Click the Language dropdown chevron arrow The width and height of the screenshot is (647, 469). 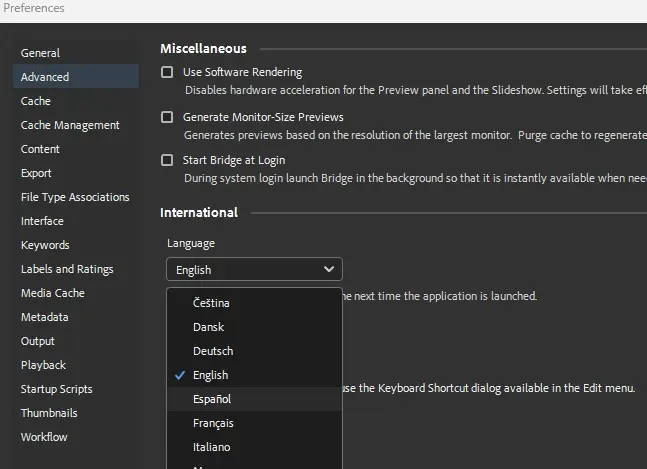(x=329, y=269)
